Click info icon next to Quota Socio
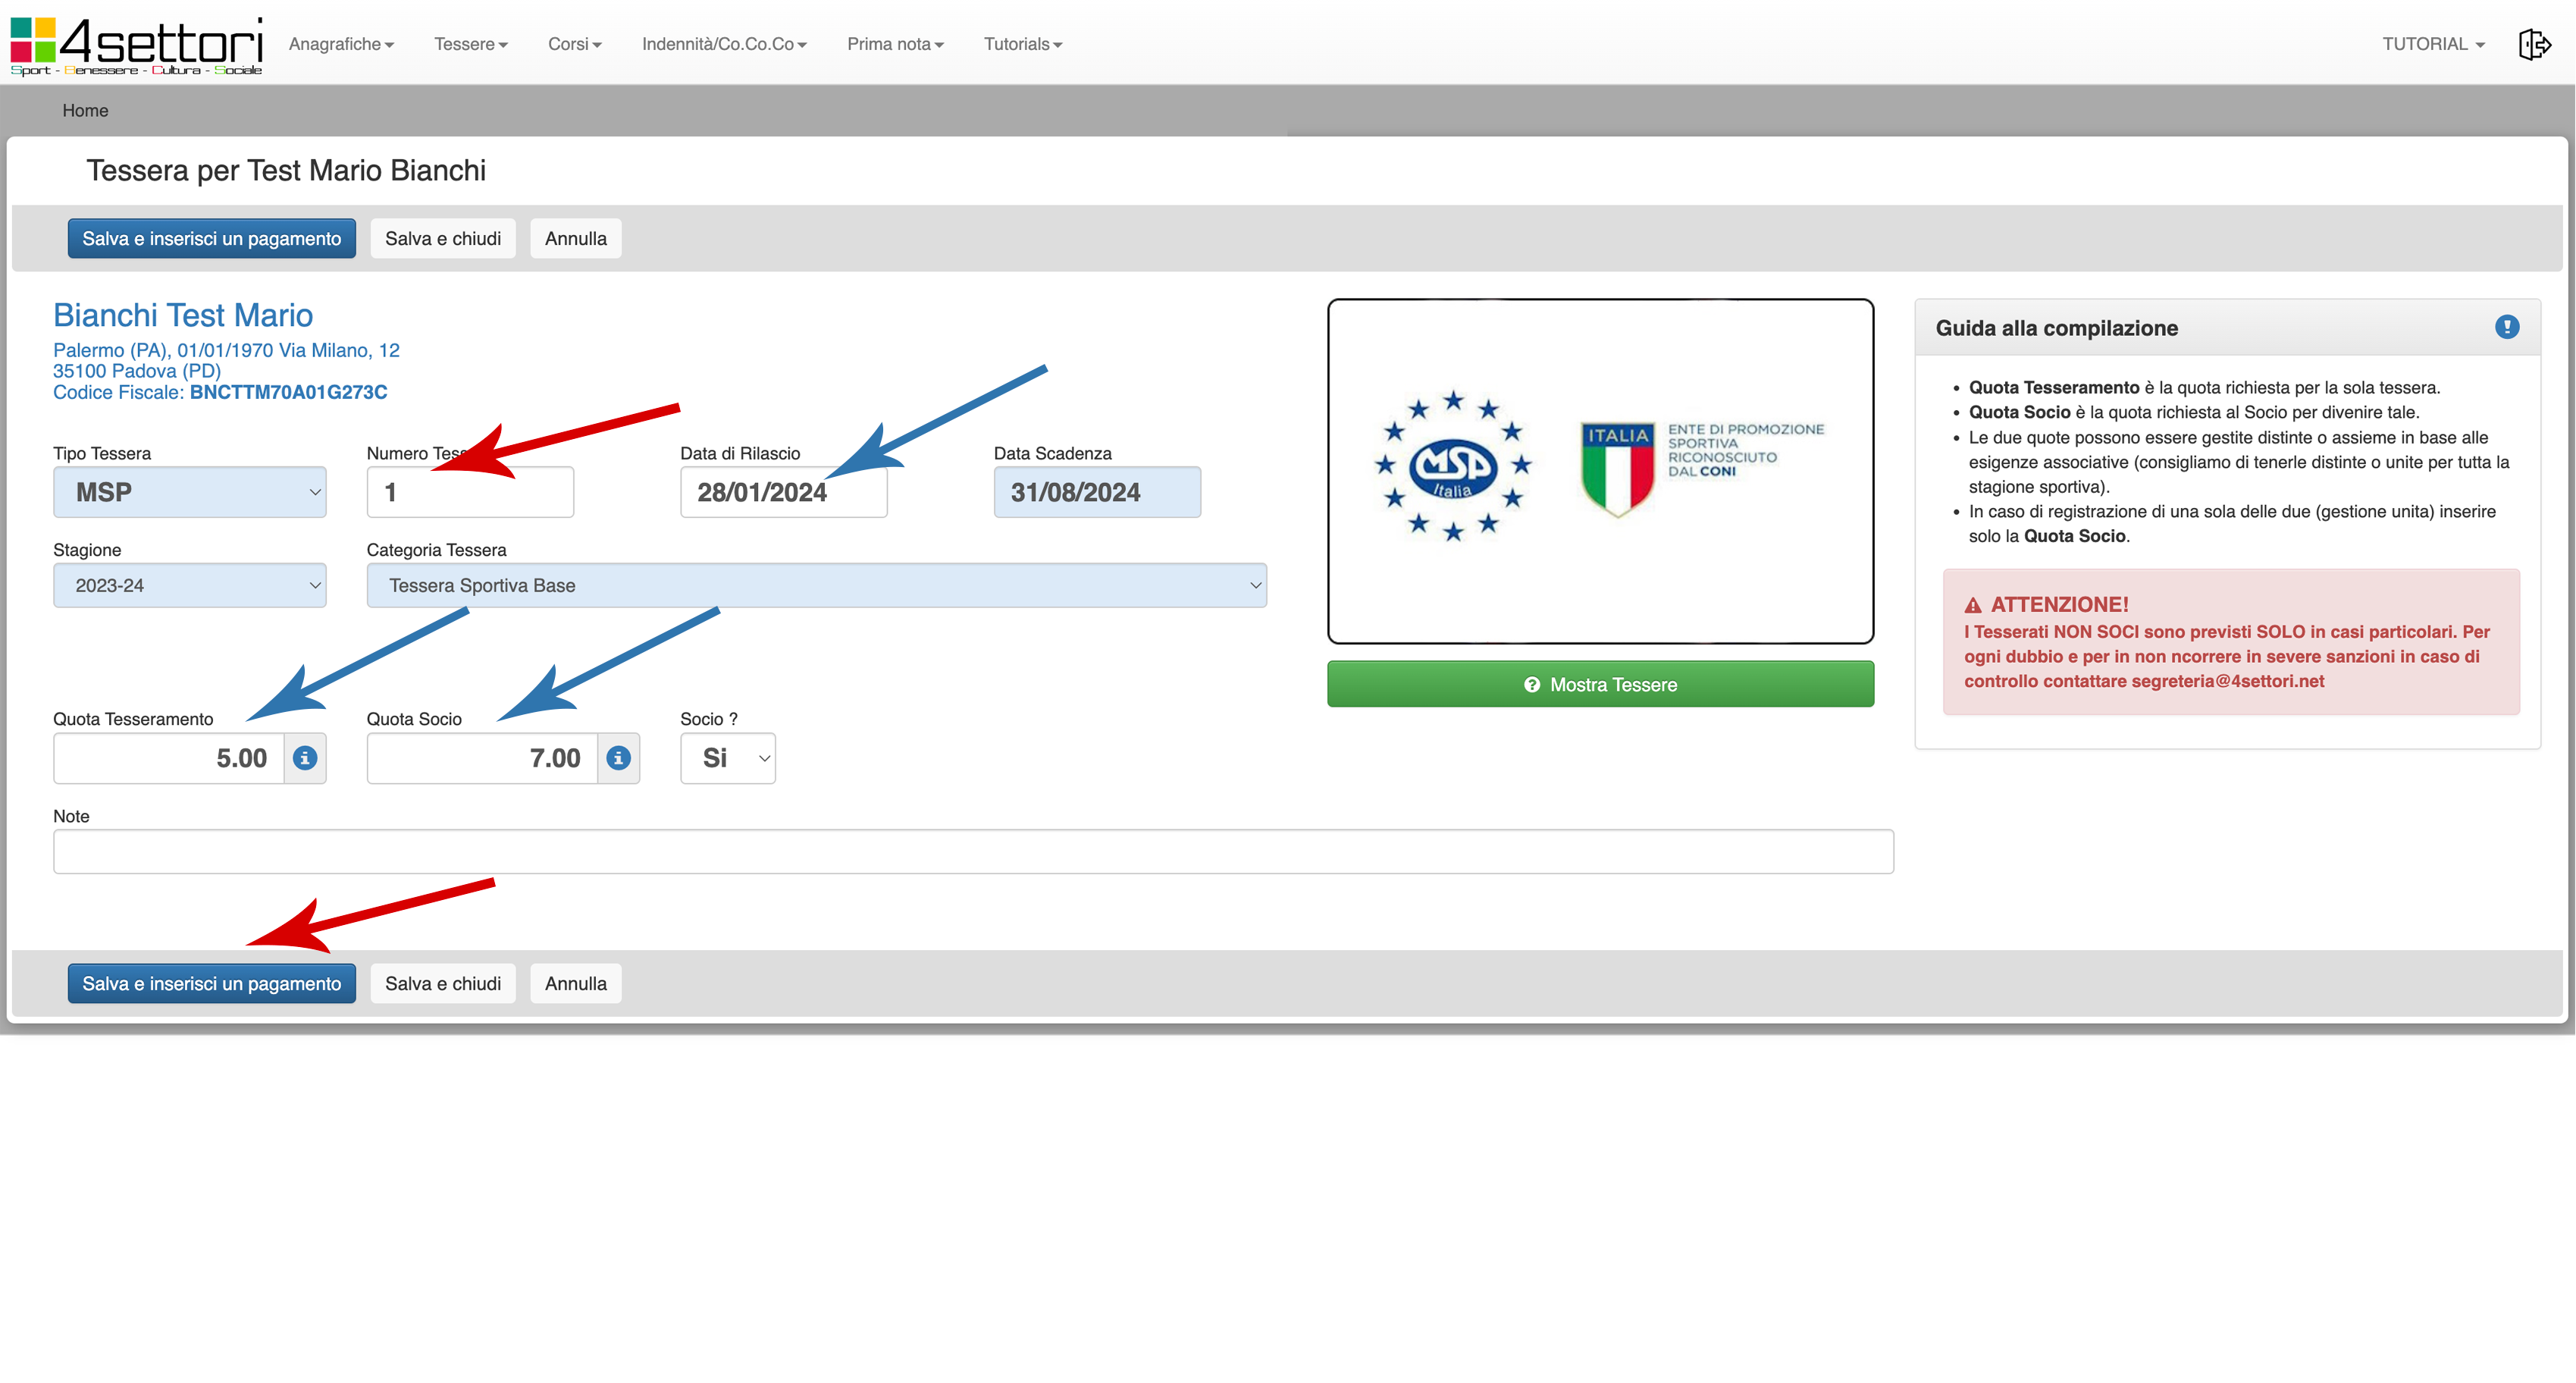This screenshot has height=1383, width=2576. point(619,758)
